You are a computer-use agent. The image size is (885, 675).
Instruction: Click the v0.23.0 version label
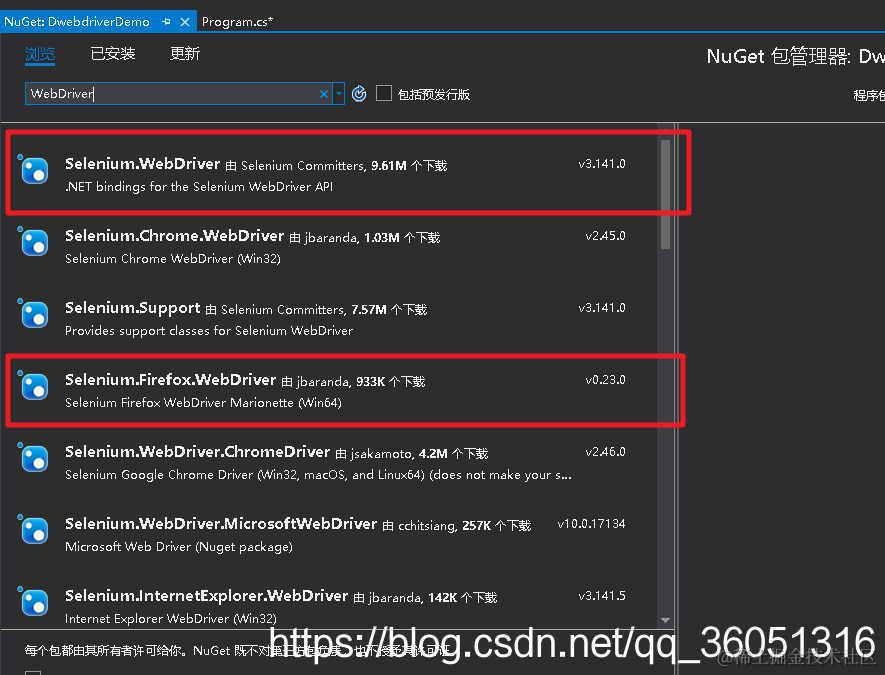click(605, 380)
